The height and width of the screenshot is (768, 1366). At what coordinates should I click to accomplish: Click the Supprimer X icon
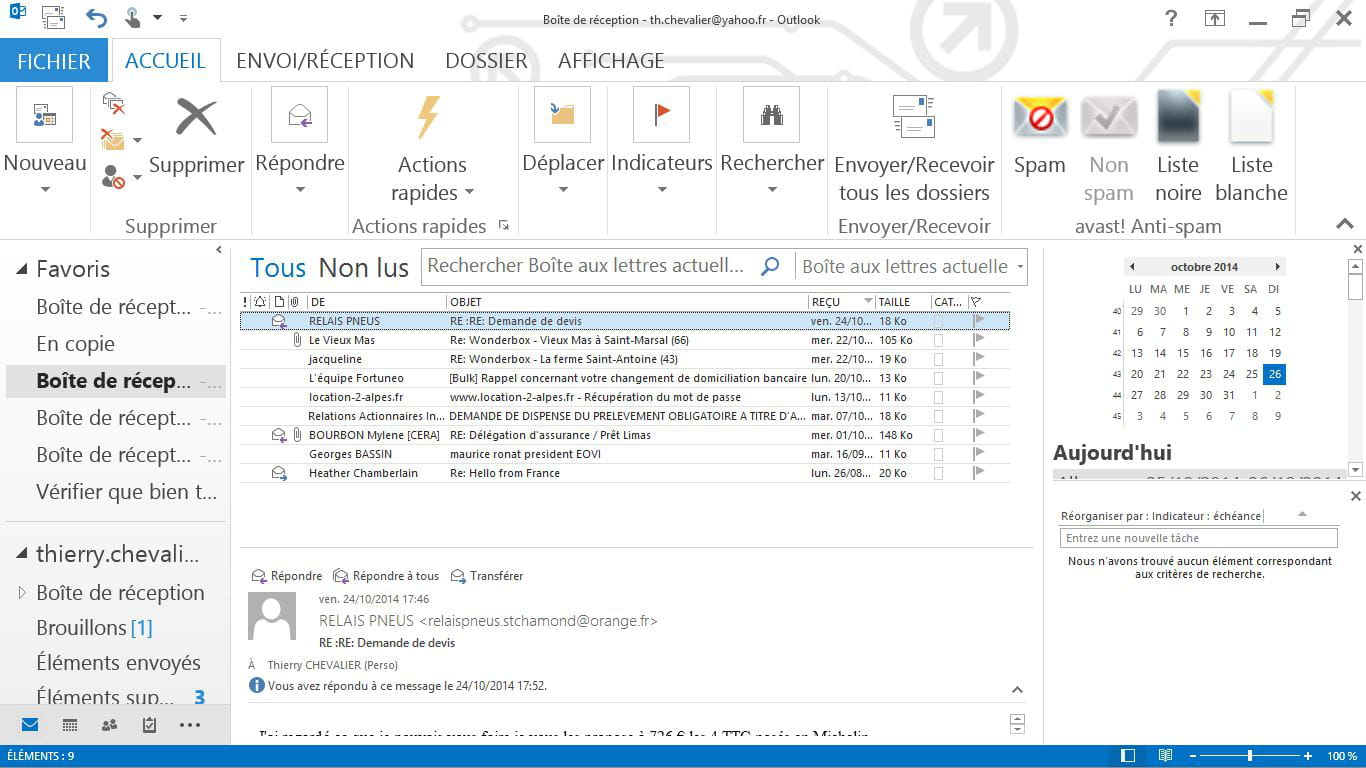point(196,118)
